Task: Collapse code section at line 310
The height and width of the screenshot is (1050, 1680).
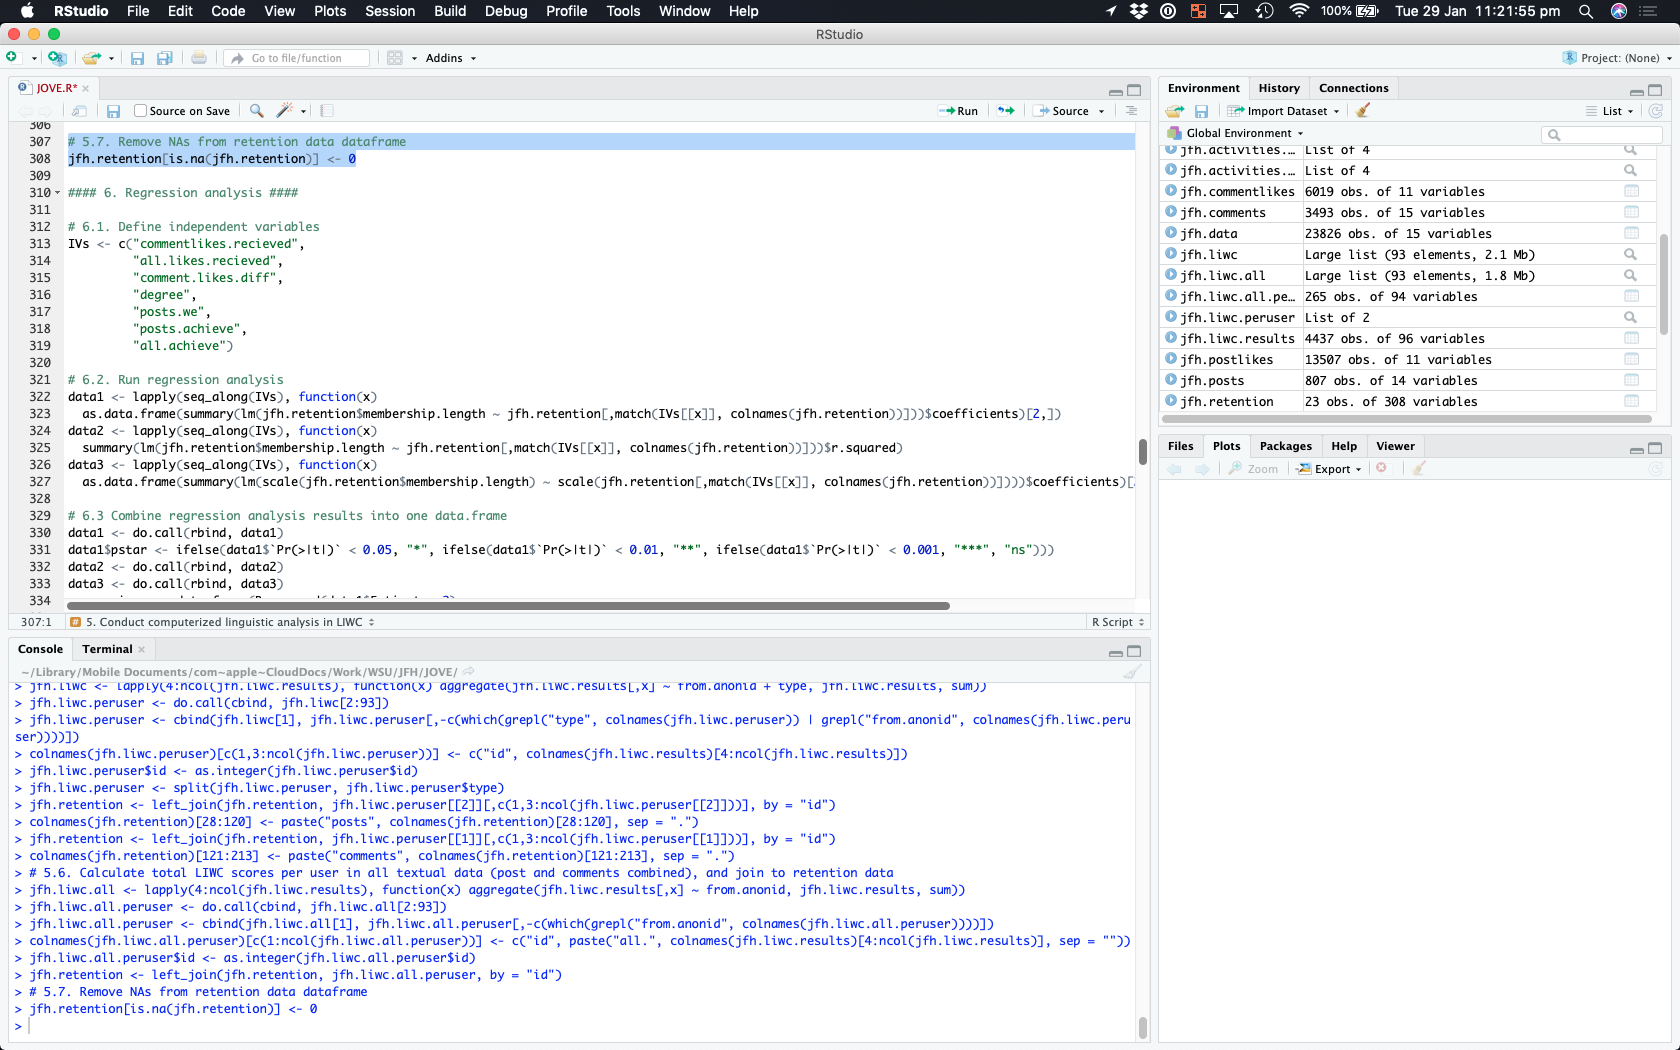Action: (x=57, y=193)
